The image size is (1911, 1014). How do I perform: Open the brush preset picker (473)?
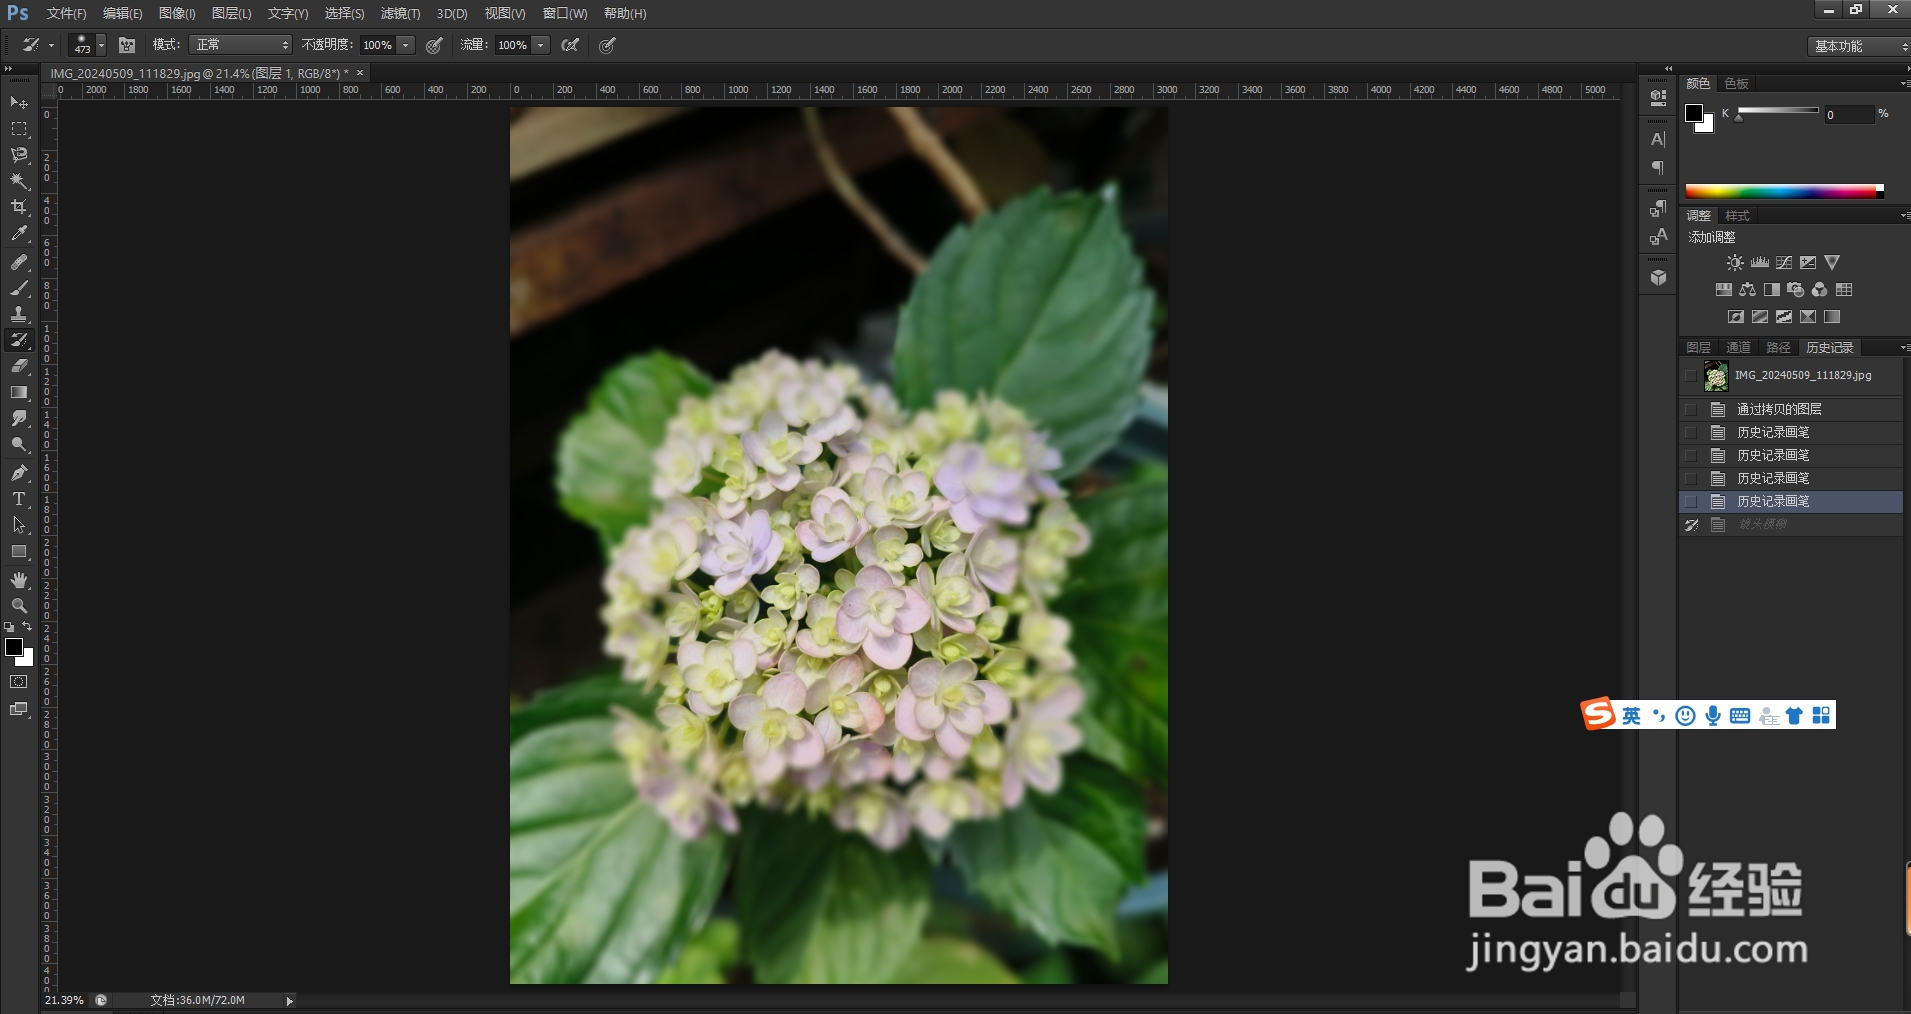(x=87, y=45)
